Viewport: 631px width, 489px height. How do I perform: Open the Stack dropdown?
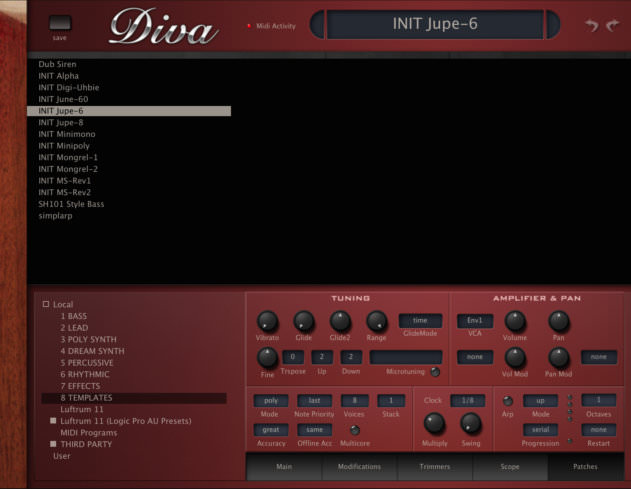pyautogui.click(x=391, y=400)
